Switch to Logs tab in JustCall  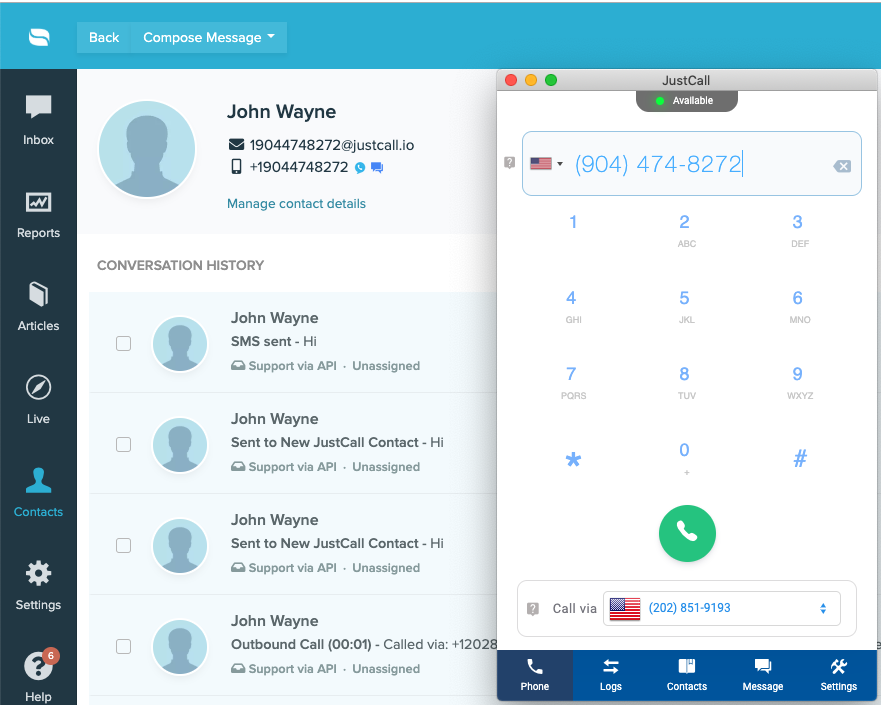pos(611,675)
